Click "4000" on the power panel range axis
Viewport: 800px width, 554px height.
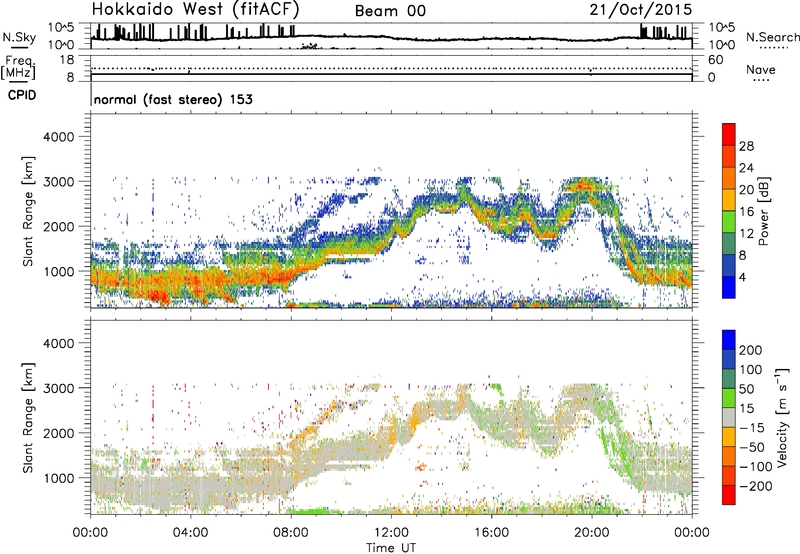58,137
